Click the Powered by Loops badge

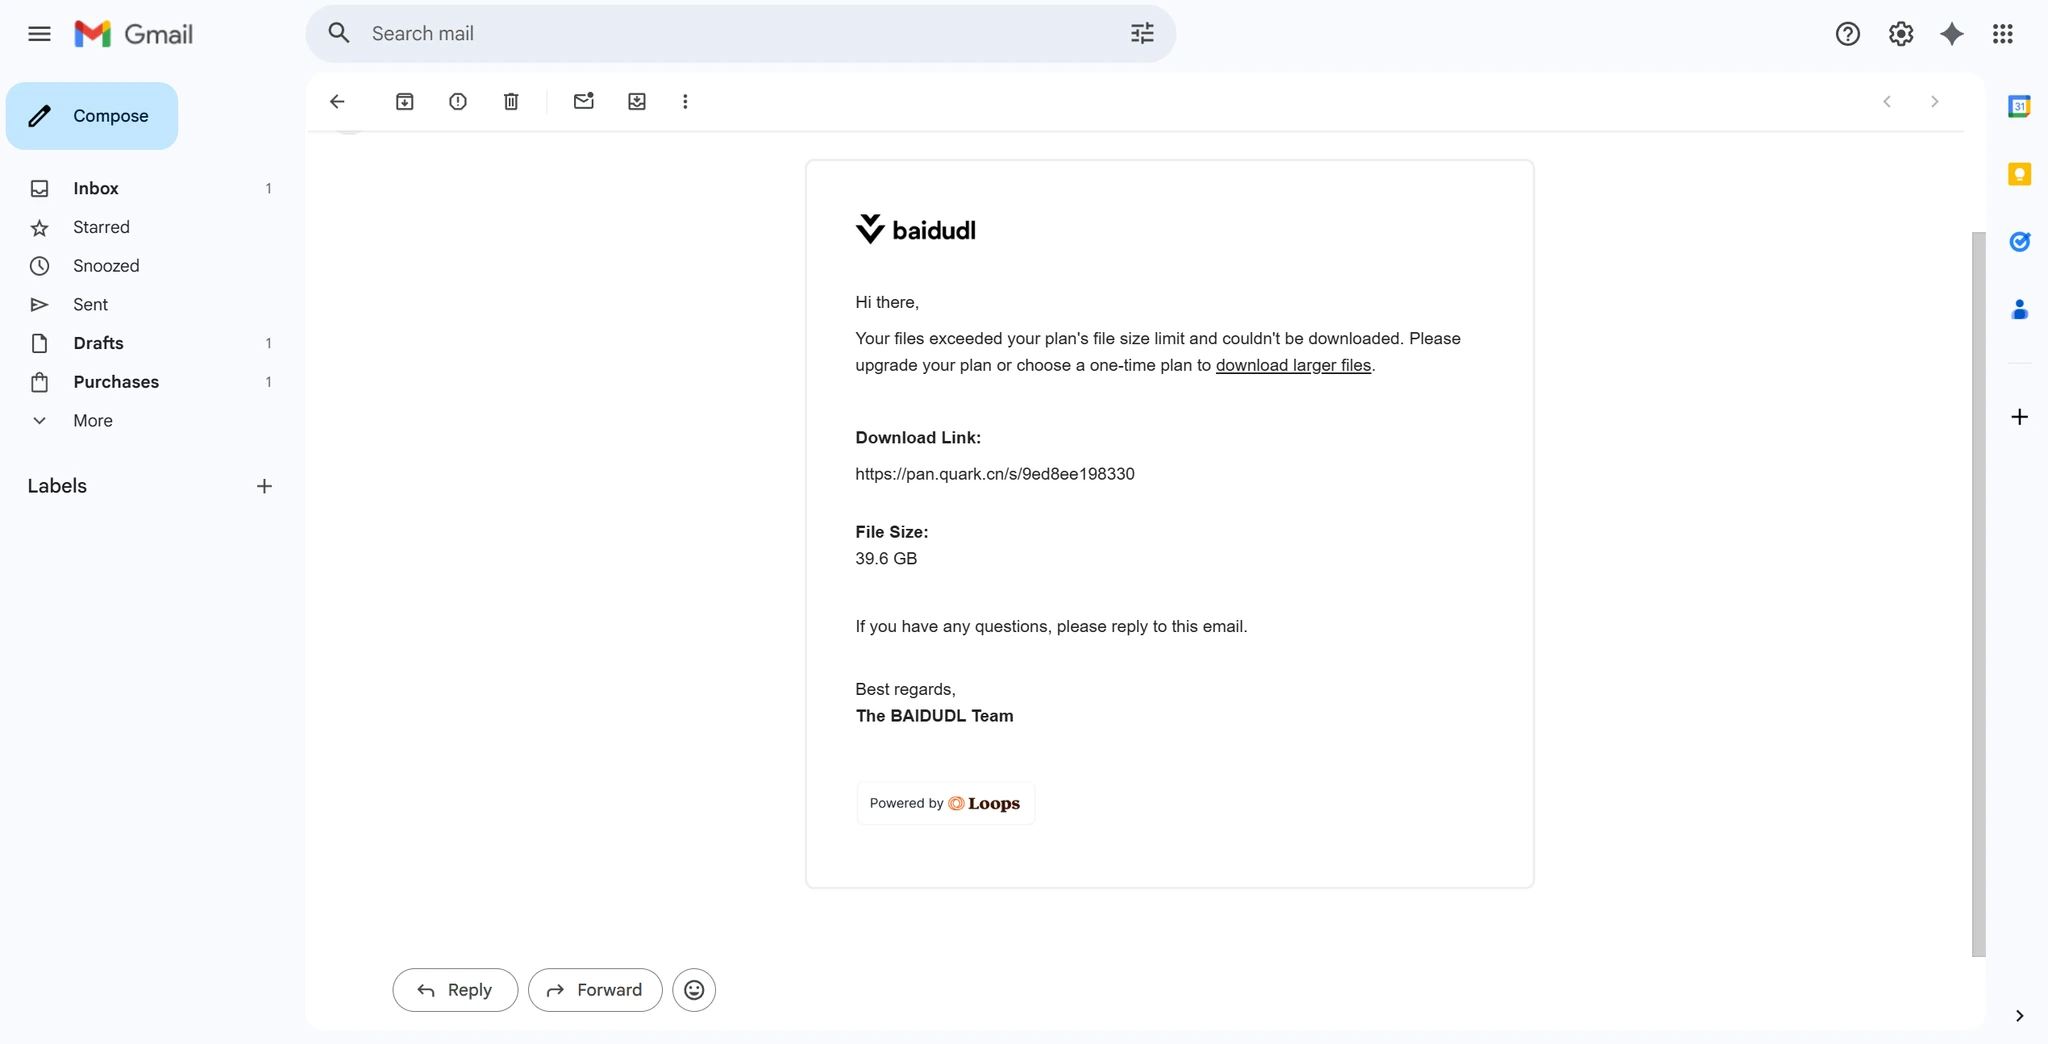[x=945, y=803]
